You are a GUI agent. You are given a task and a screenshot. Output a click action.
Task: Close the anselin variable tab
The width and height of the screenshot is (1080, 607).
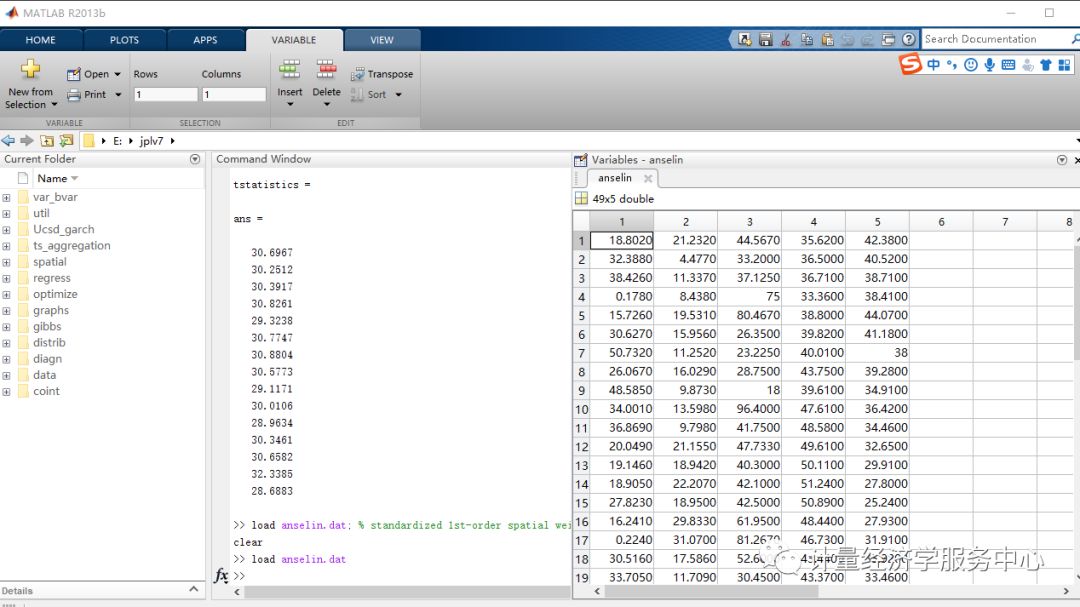(647, 178)
